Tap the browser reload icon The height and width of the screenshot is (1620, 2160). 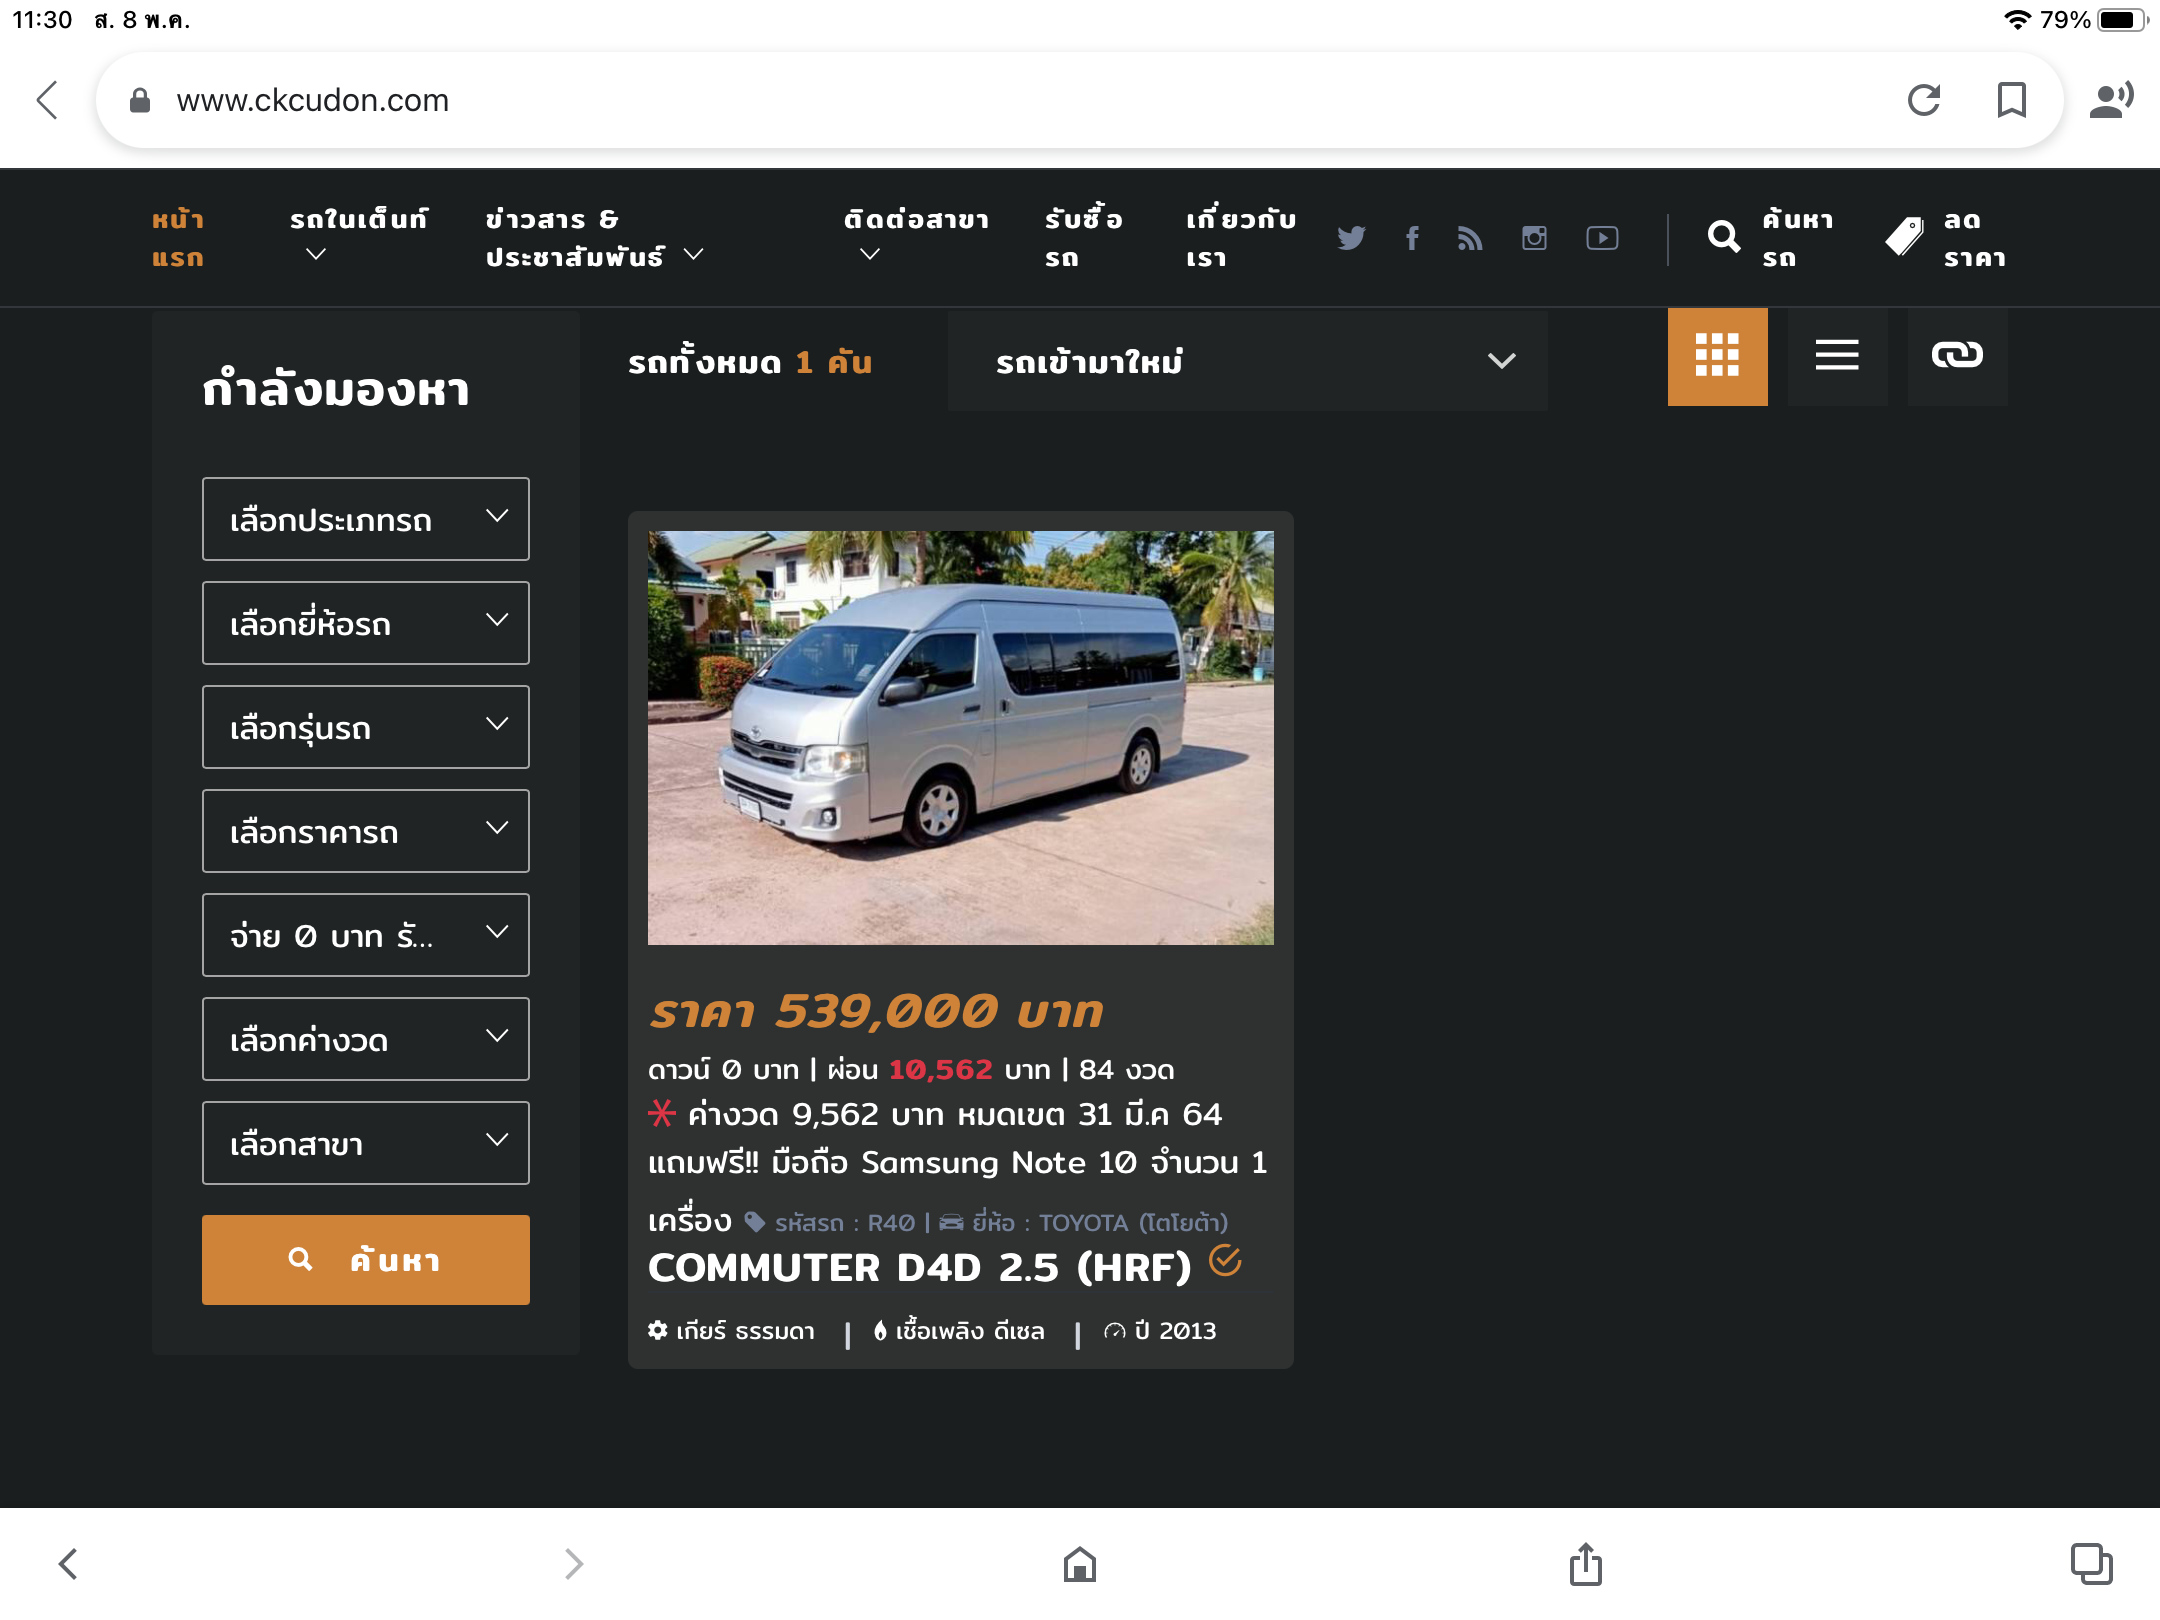(1924, 100)
